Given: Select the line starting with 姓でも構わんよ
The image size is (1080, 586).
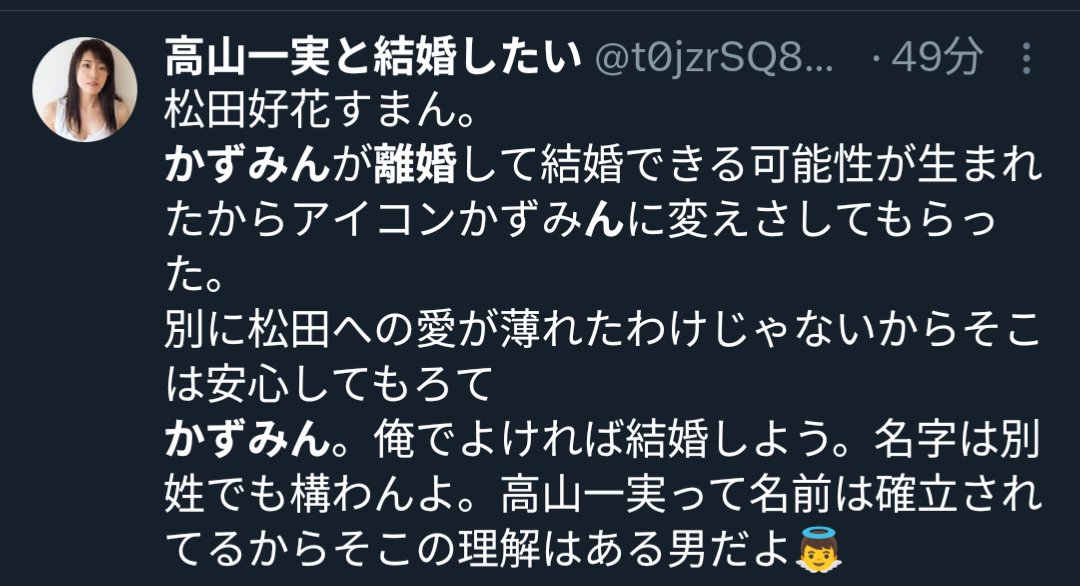Looking at the screenshot, I should pyautogui.click(x=602, y=494).
